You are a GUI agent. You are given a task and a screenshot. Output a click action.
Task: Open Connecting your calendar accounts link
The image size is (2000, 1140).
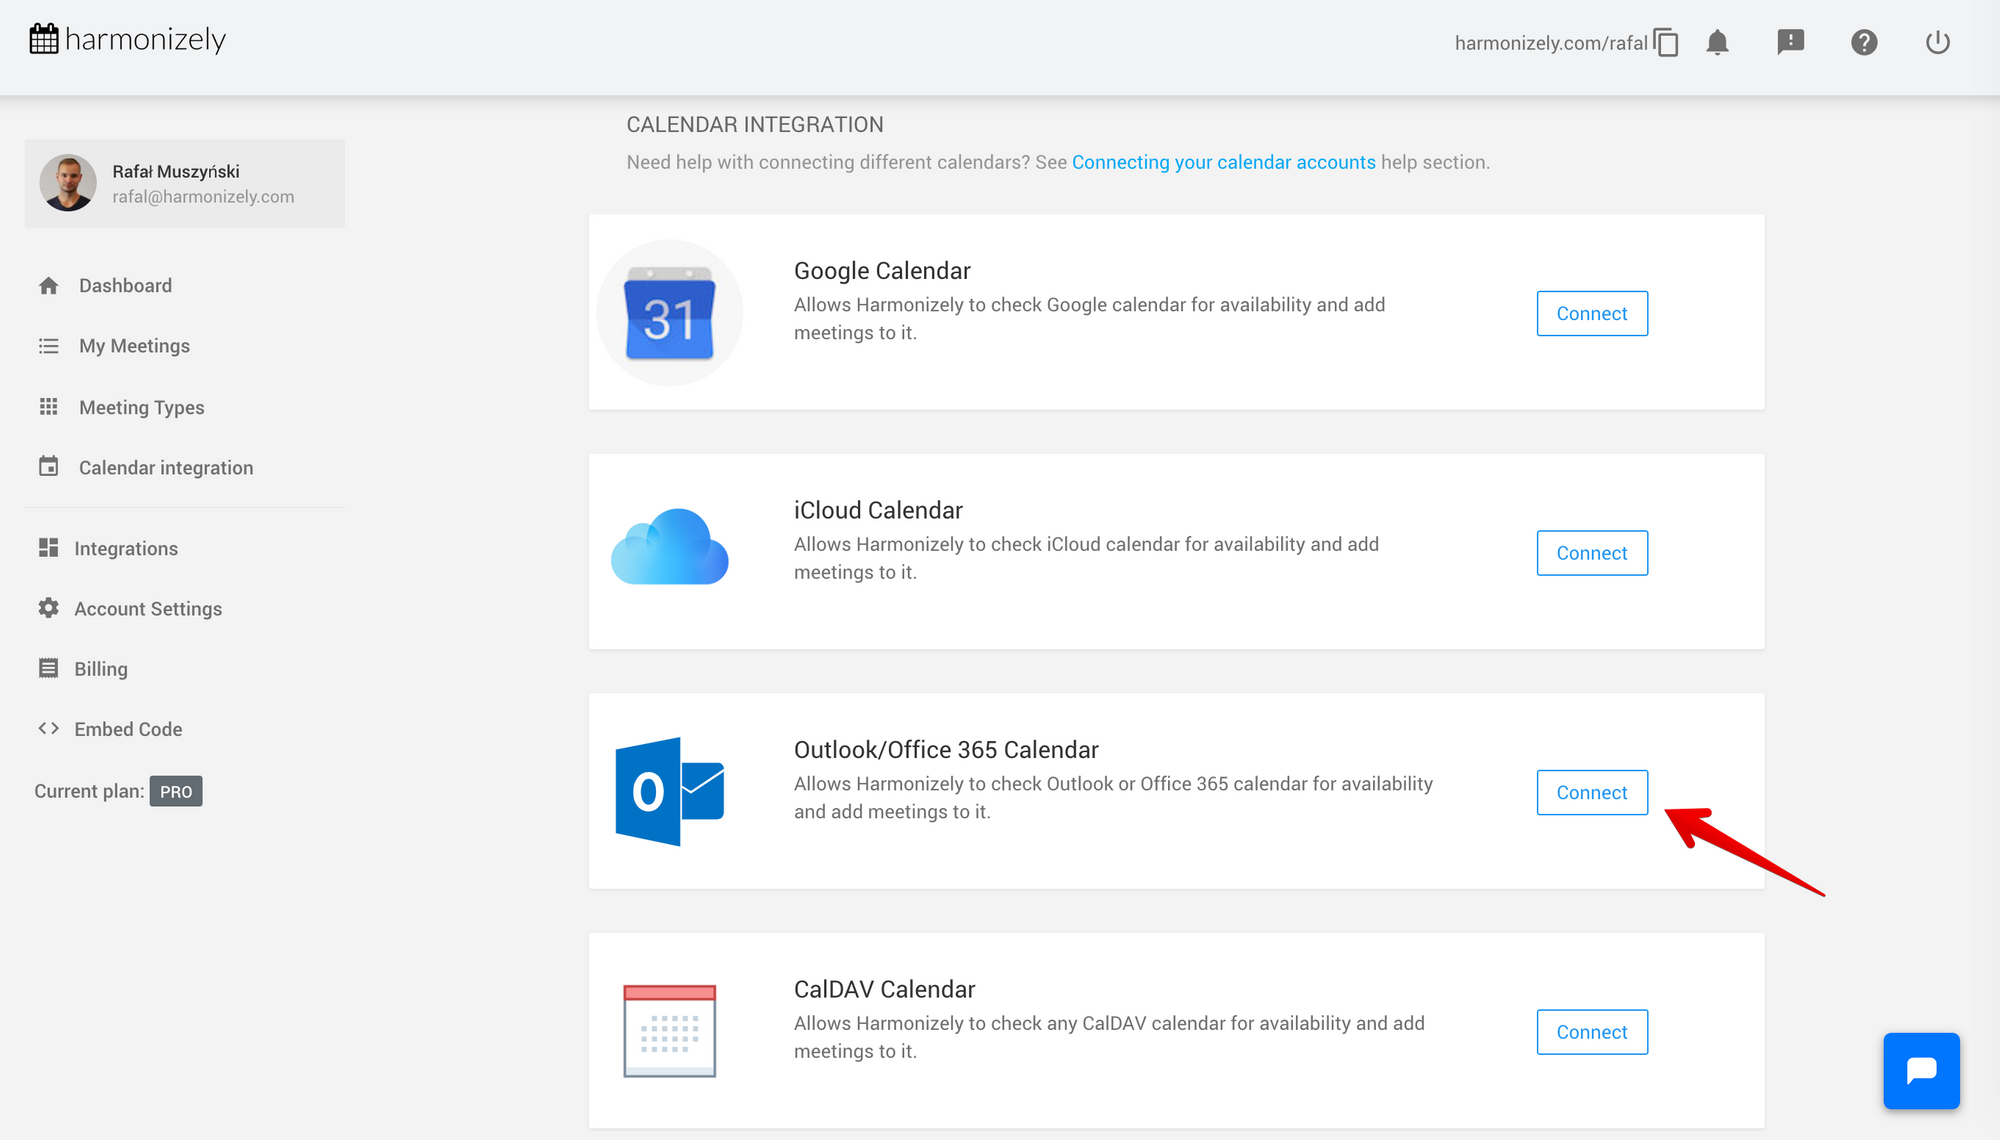[1223, 162]
